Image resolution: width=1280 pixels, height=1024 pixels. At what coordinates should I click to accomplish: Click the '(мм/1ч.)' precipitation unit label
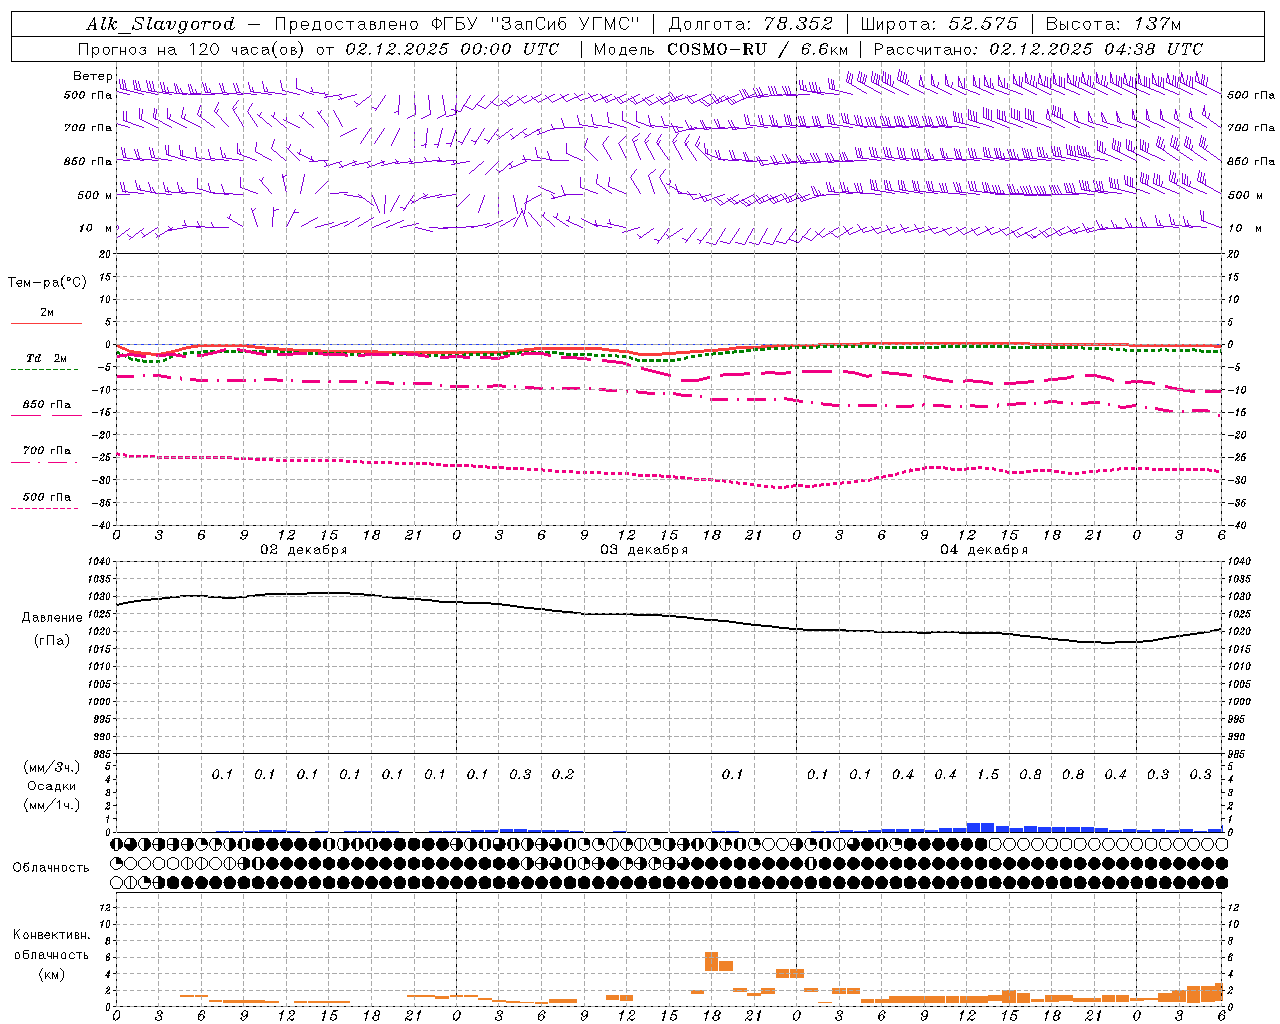[52, 805]
